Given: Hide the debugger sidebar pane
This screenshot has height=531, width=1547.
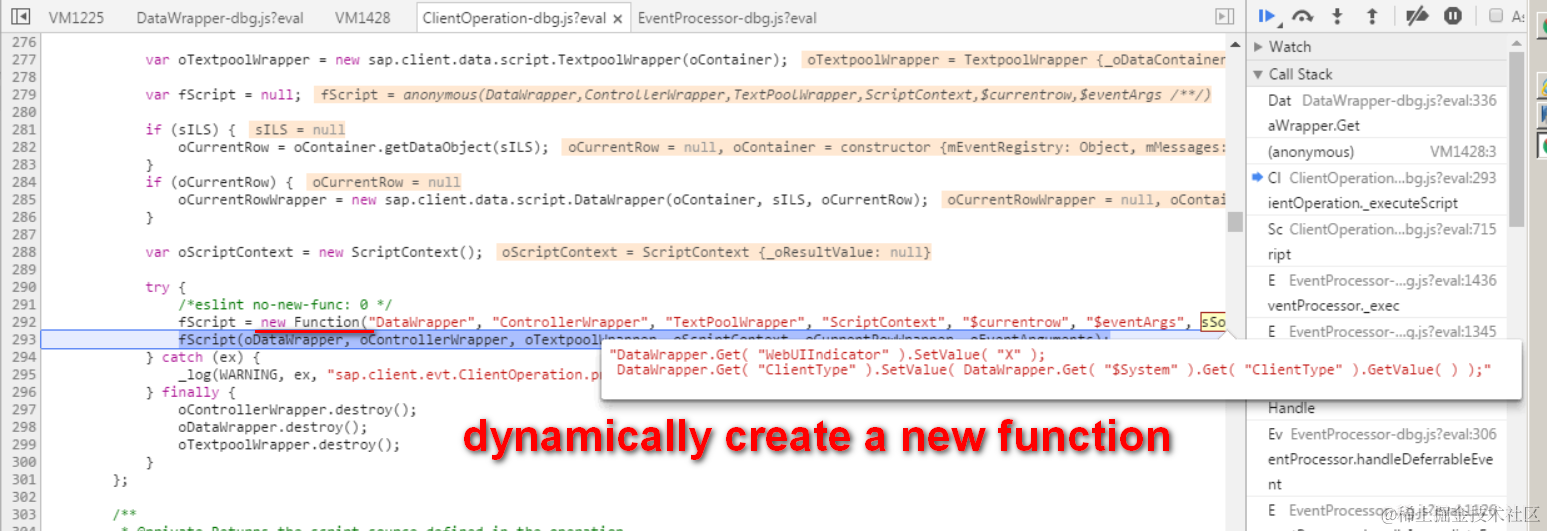Looking at the screenshot, I should click(x=1224, y=16).
